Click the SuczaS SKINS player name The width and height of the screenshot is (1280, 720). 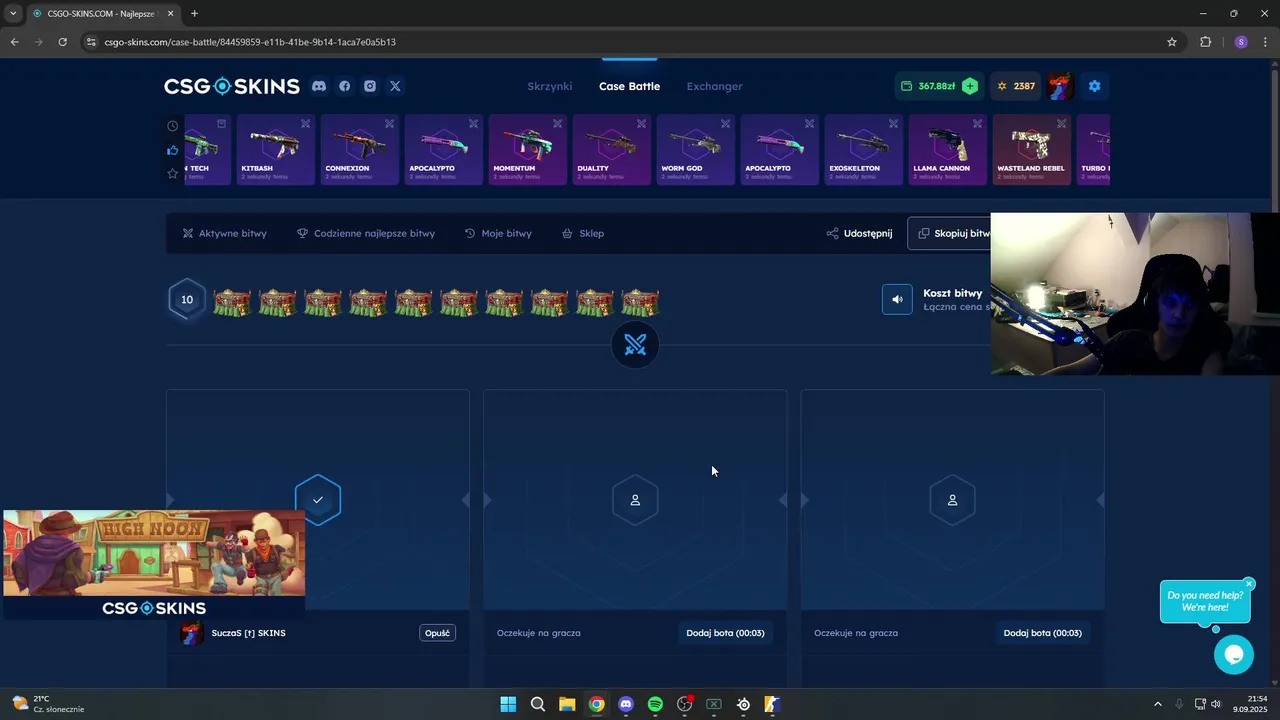[248, 633]
